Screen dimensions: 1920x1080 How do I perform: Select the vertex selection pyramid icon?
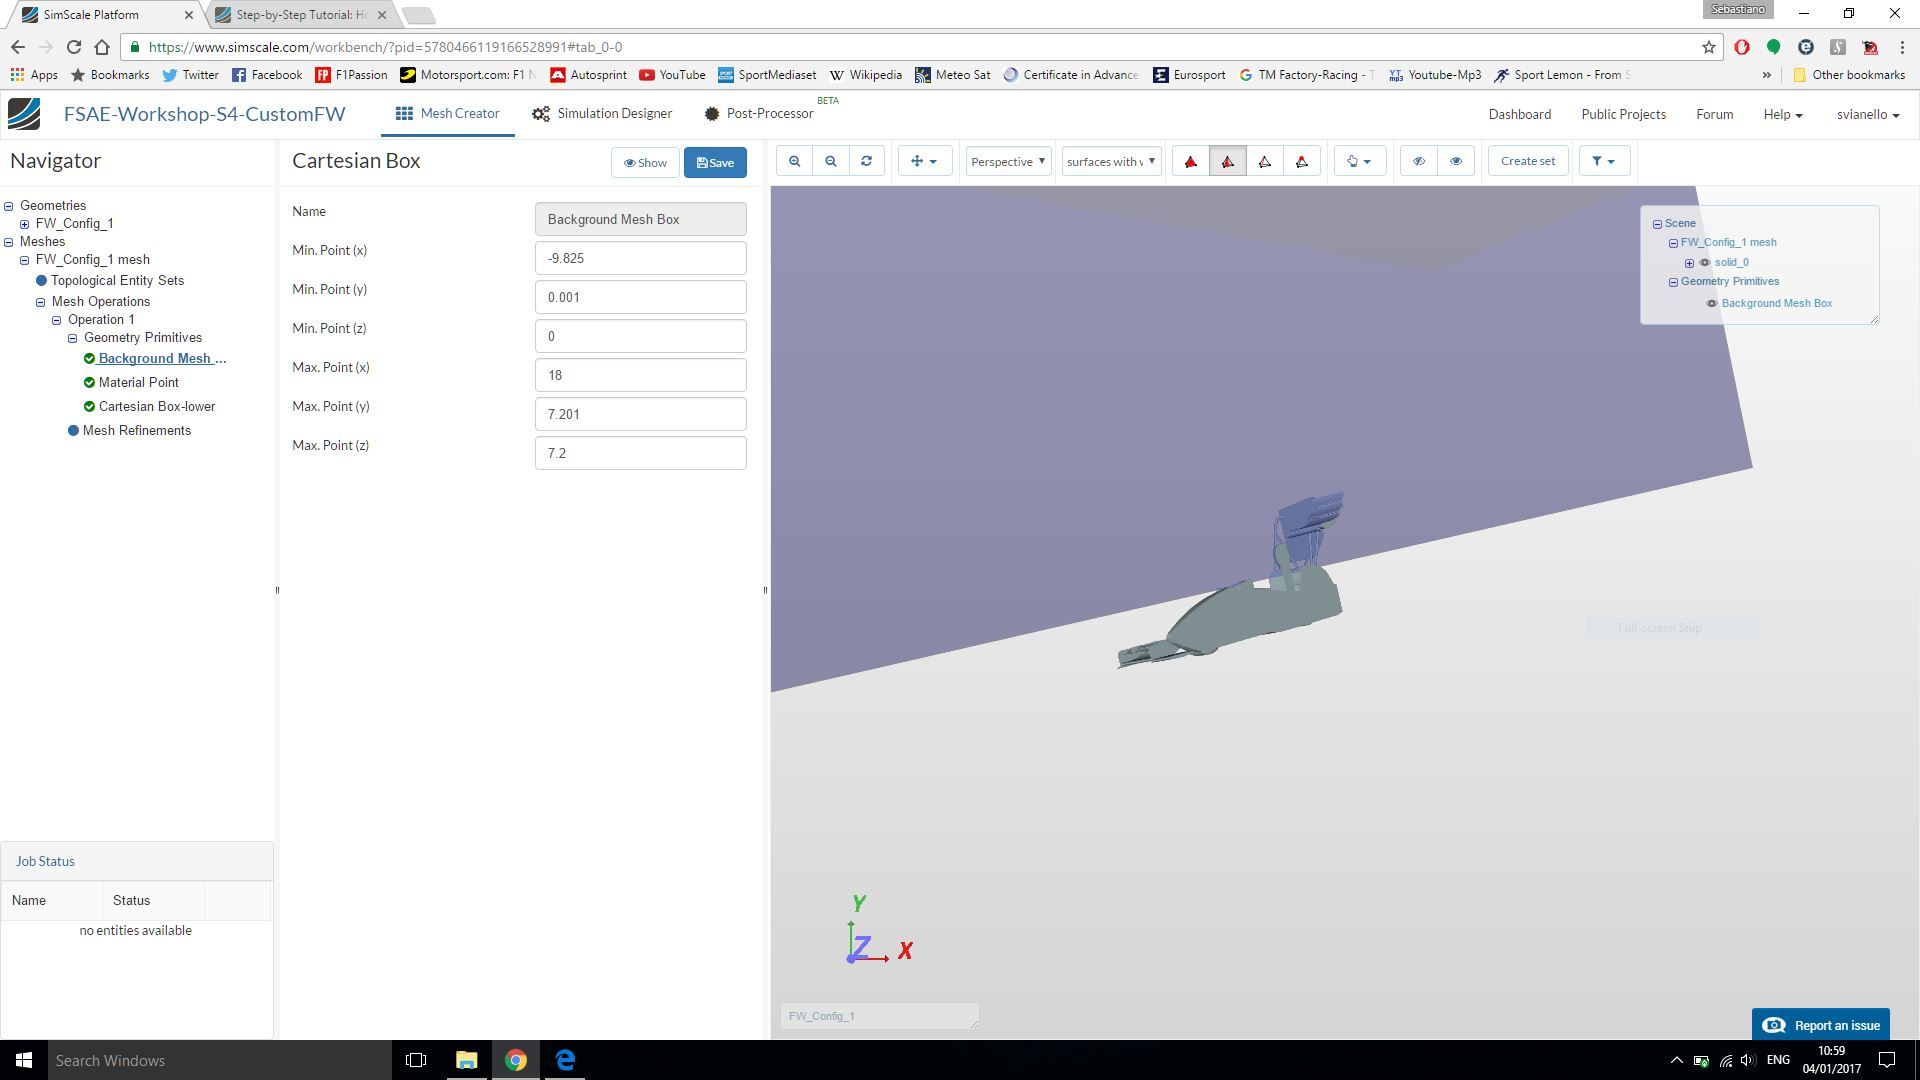tap(1301, 161)
